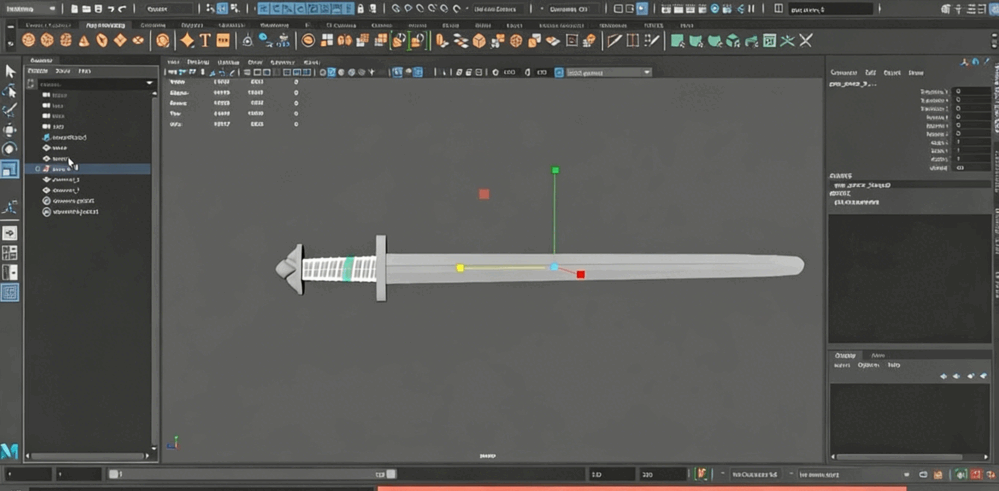Toggle the highlighted Scale tool in the toolbox
This screenshot has height=491, width=999.
click(10, 169)
